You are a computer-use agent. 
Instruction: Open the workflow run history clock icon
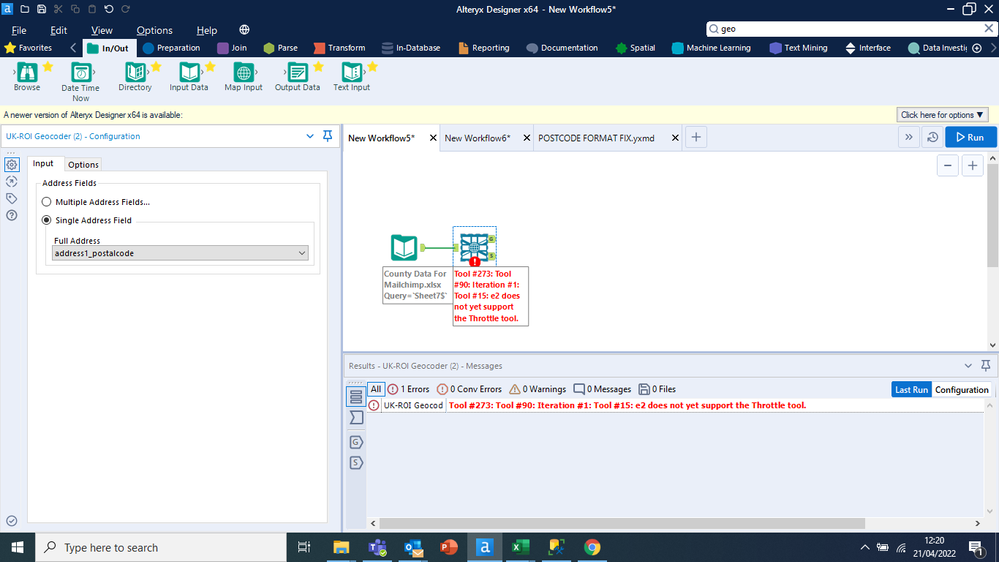coord(932,137)
